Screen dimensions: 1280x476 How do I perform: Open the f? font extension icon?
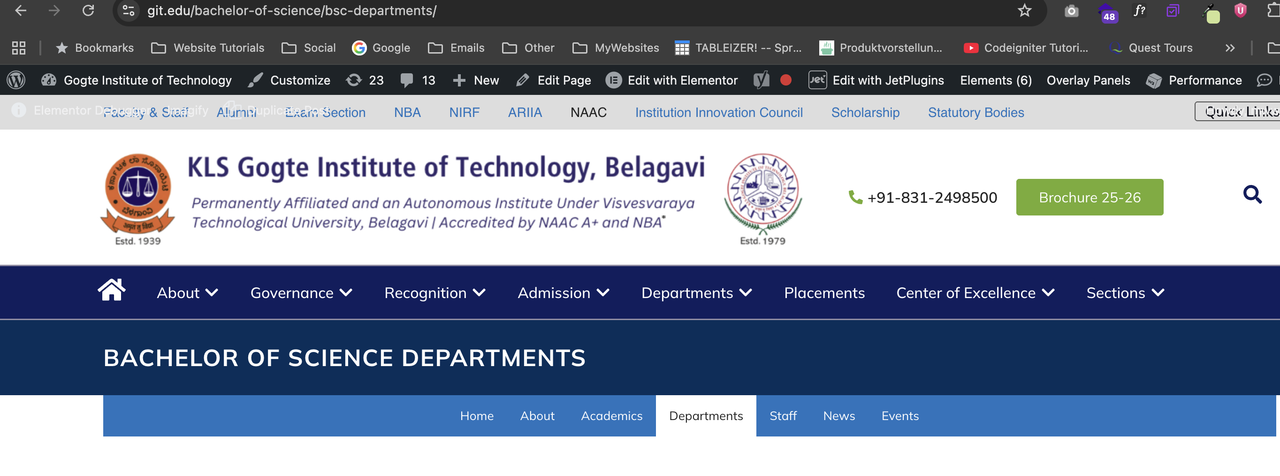coord(1140,11)
